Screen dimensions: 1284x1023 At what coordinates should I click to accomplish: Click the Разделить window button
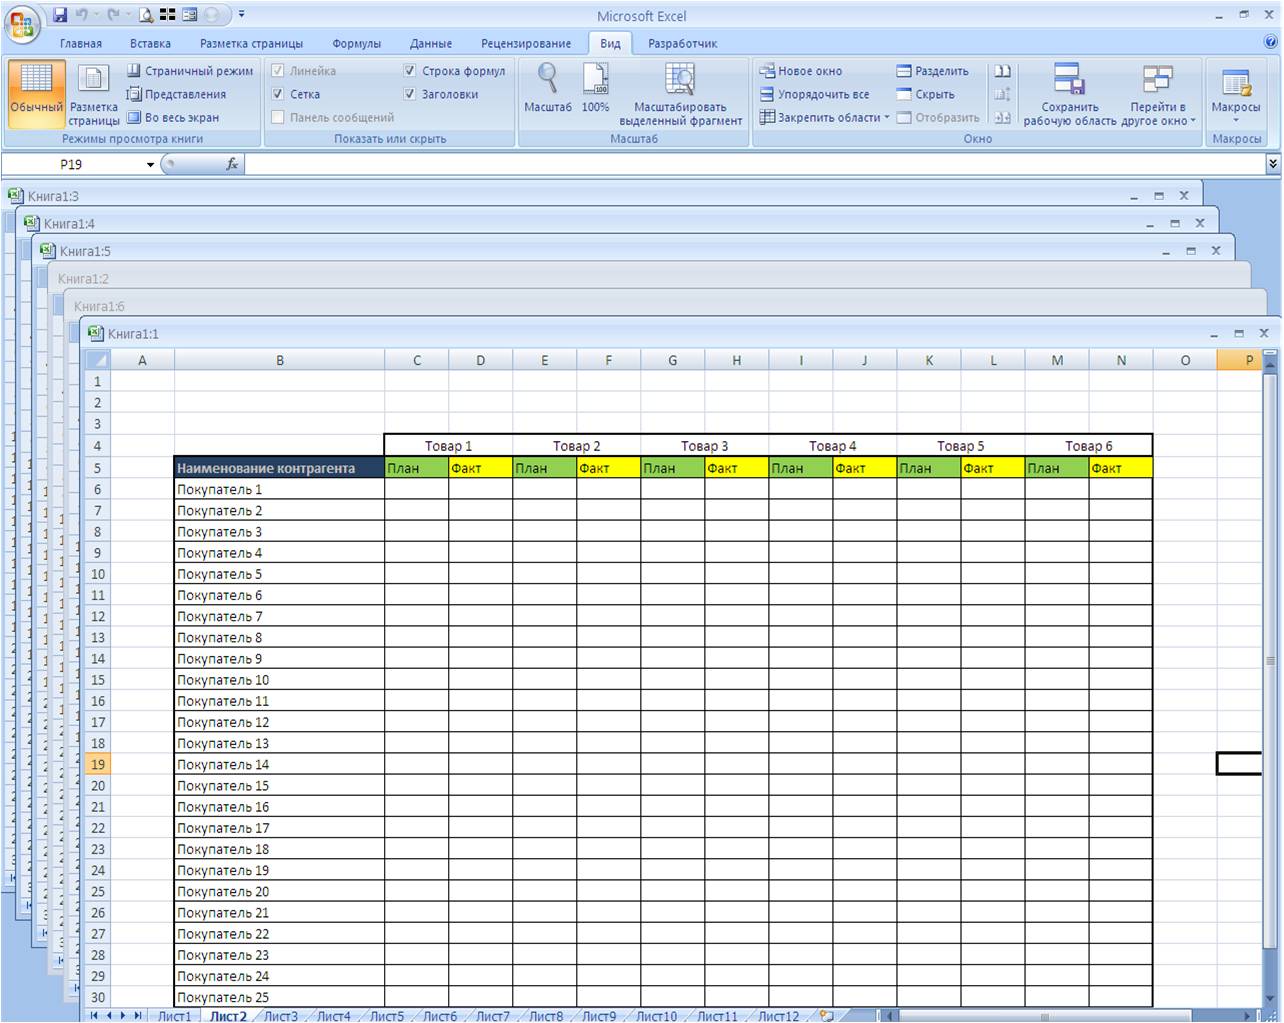coord(932,71)
